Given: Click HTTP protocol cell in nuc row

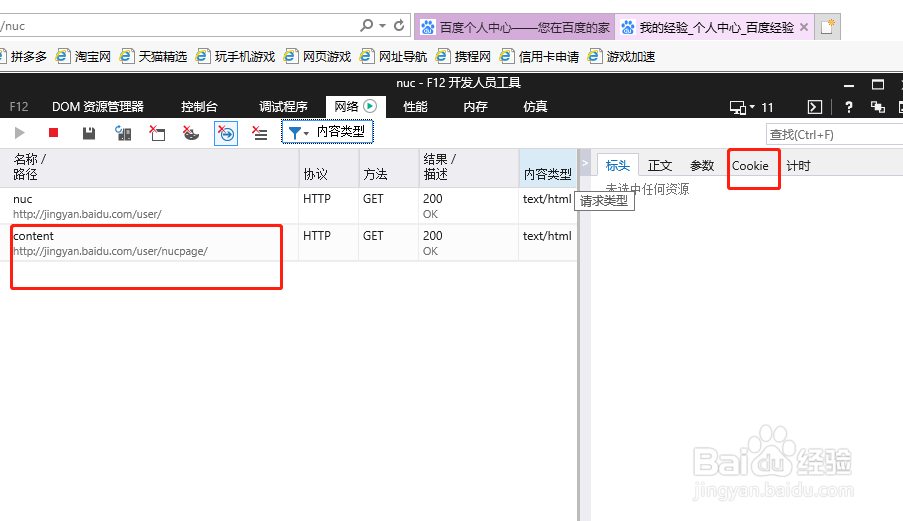Looking at the screenshot, I should (317, 199).
